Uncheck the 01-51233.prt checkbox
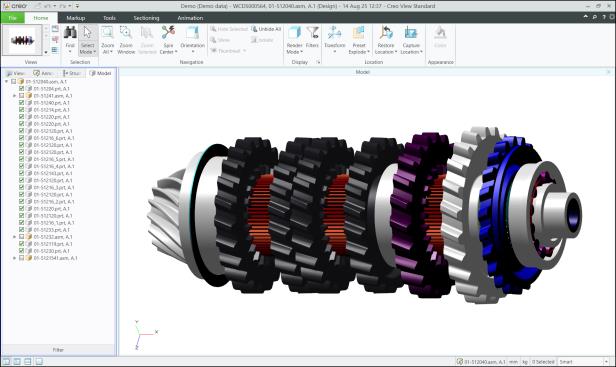 pyautogui.click(x=22, y=229)
